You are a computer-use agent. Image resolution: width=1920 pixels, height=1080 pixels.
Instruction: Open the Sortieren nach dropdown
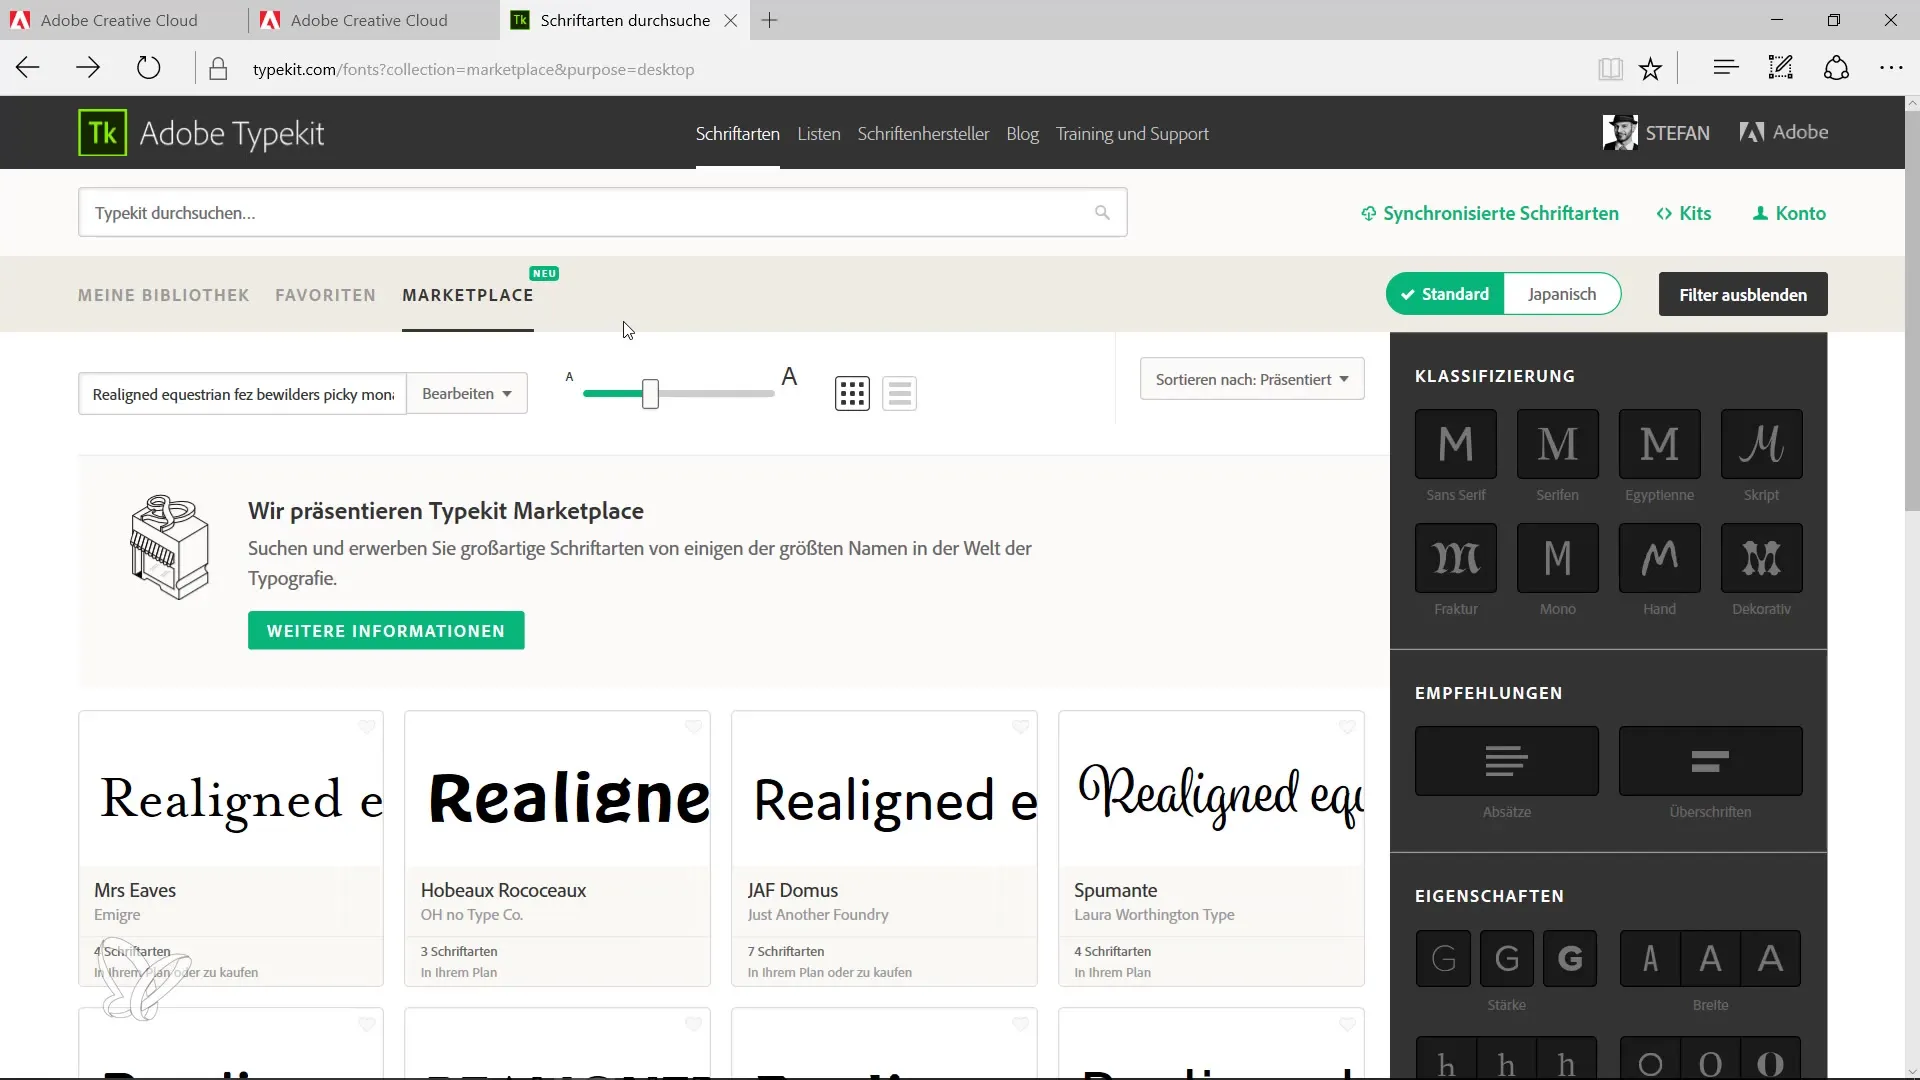point(1252,379)
